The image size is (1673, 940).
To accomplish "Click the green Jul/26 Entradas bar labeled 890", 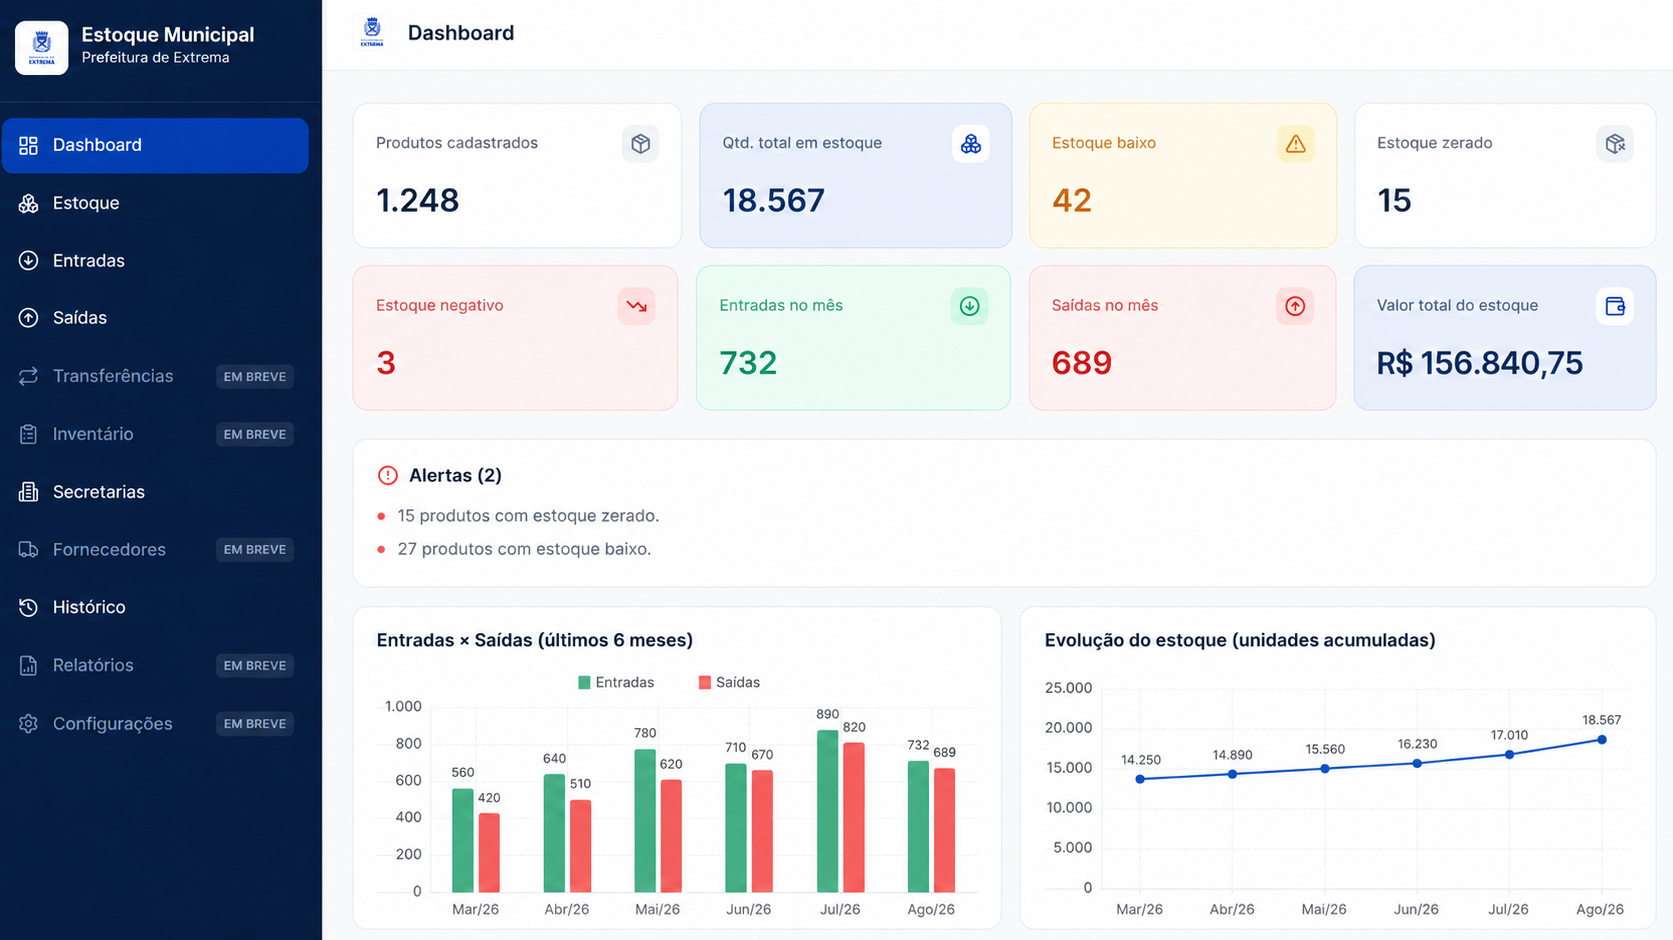I will tap(827, 811).
